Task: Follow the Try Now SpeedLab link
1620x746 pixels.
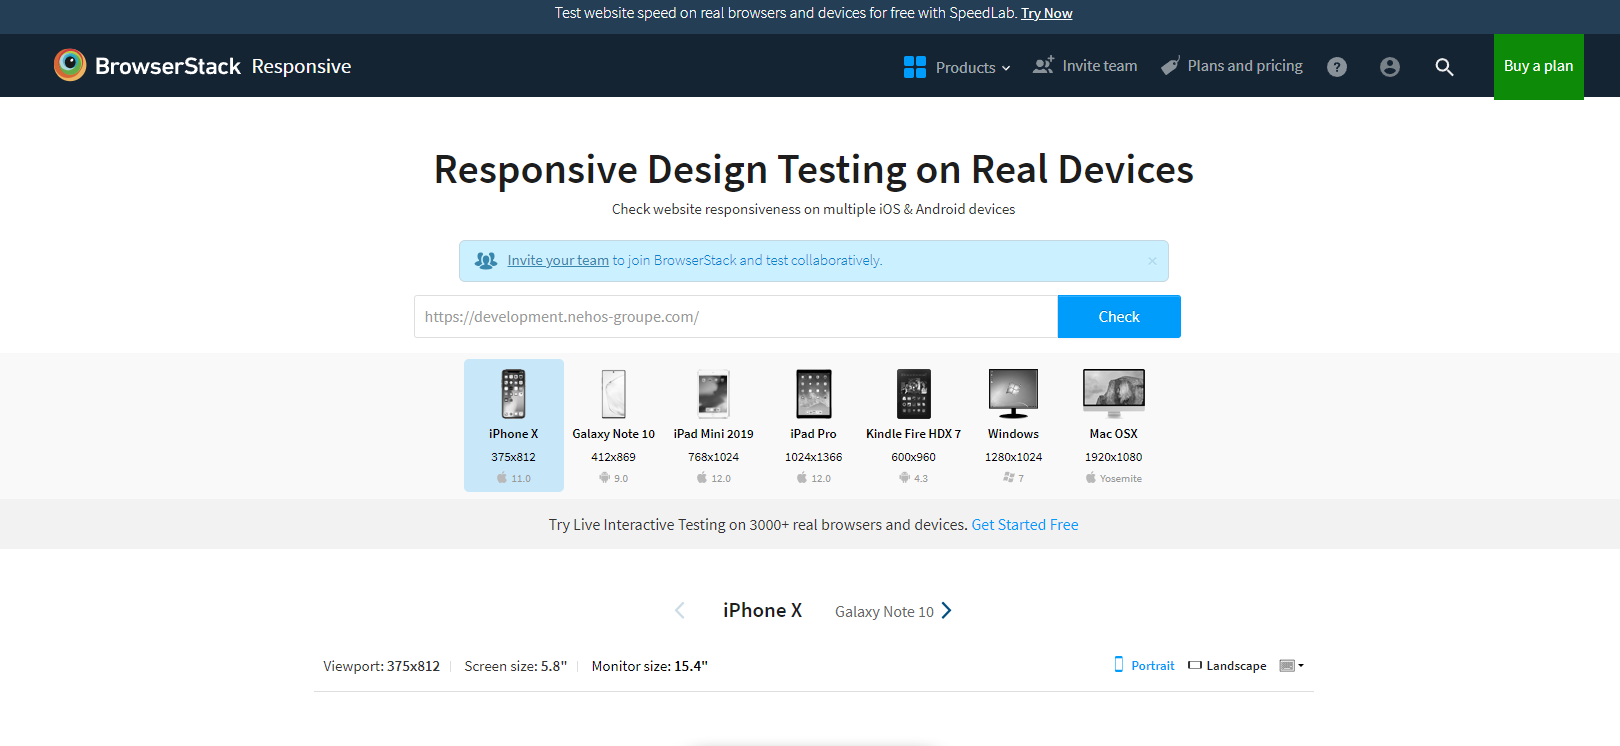Action: point(1046,13)
